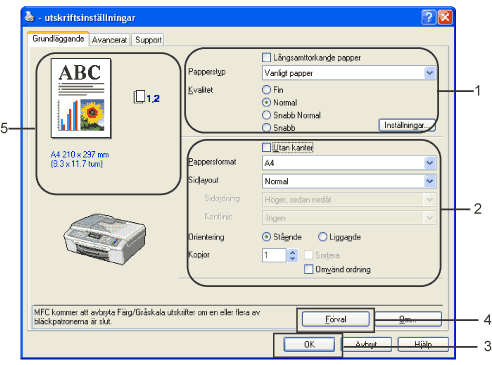Viewport: 492px width, 365px height.
Task: Click the Inställningar button
Action: [407, 125]
